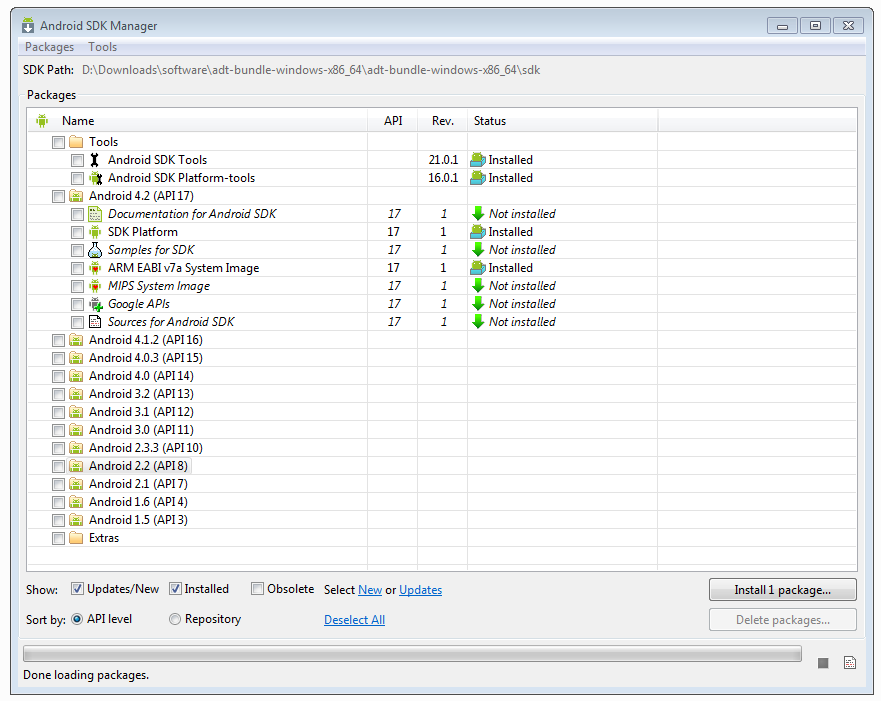The height and width of the screenshot is (701, 881).
Task: Click the Android 2.2 (API 8) folder icon
Action: click(x=76, y=466)
